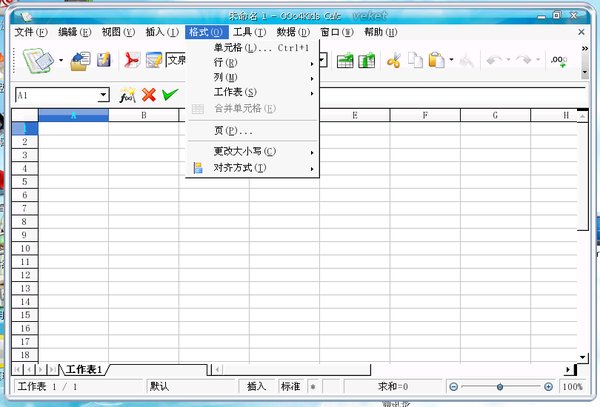Click the zoom in plus button

point(548,387)
